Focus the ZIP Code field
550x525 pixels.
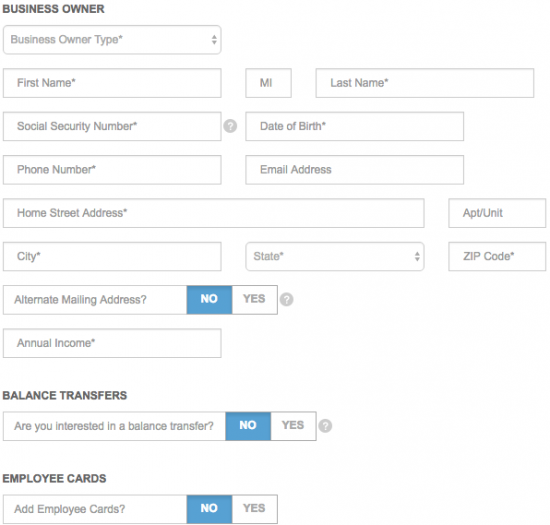click(497, 256)
